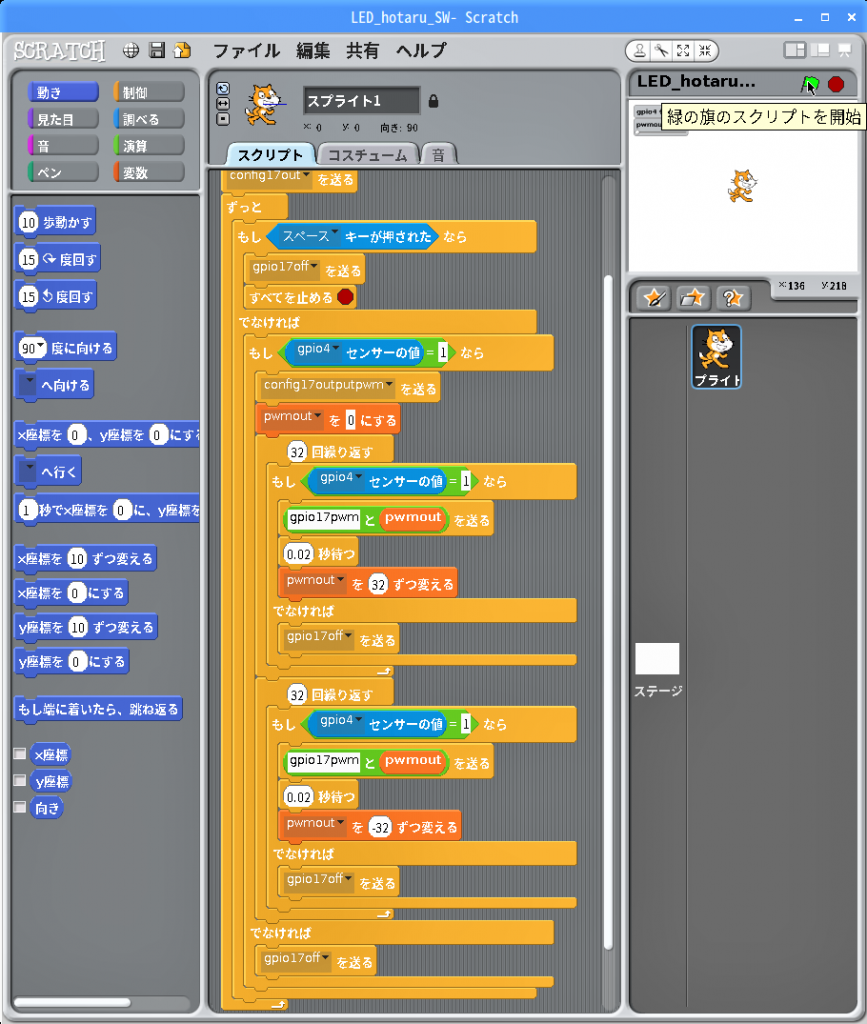The height and width of the screenshot is (1024, 867).
Task: Tick the y座標 checkbox
Action: click(20, 780)
